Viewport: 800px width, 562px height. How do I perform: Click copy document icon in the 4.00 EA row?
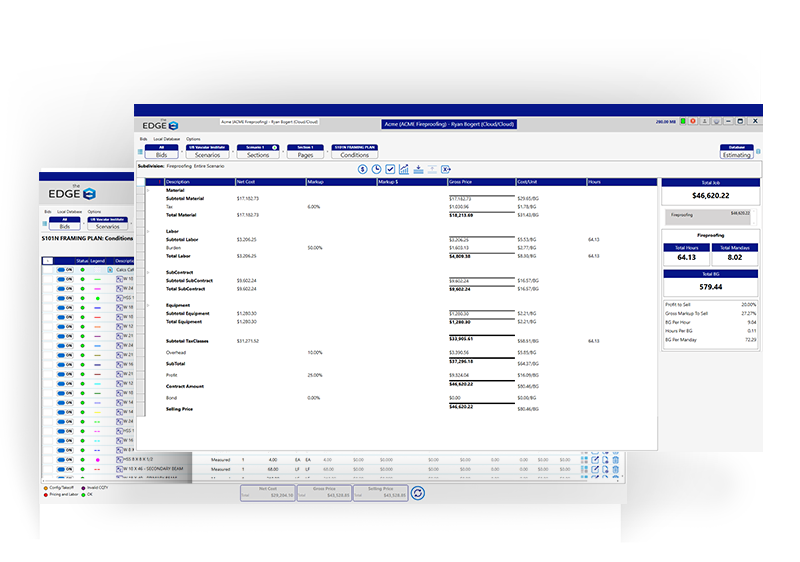(605, 460)
